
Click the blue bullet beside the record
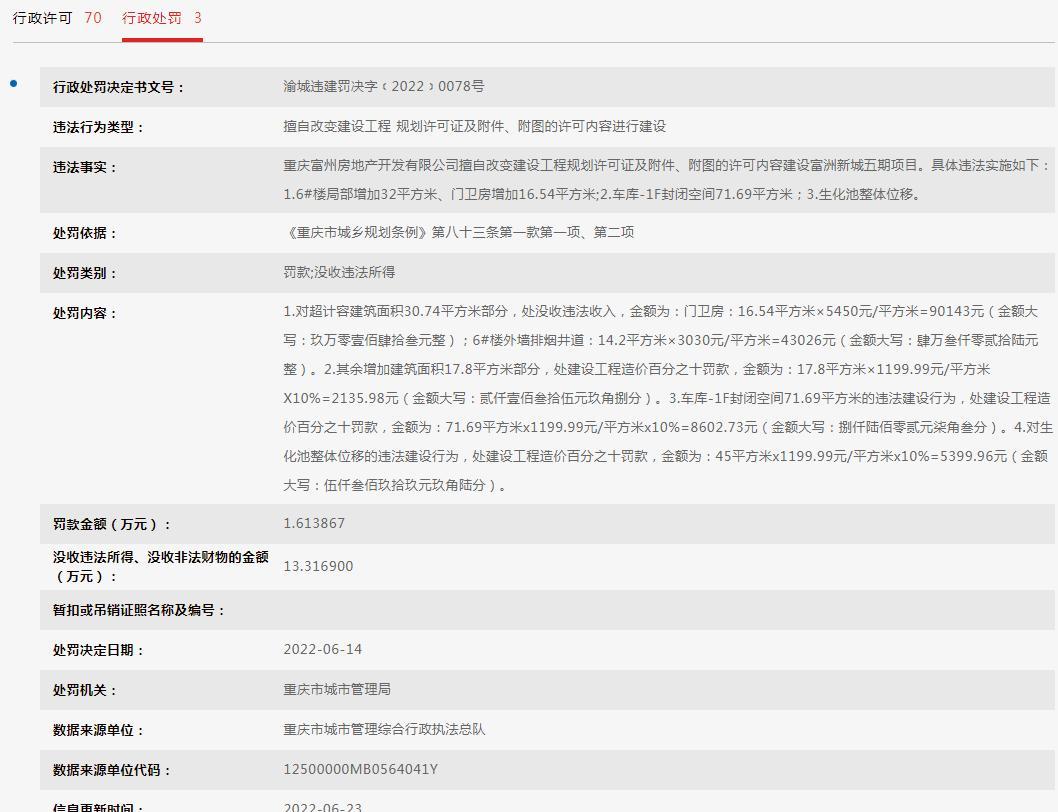pos(13,84)
